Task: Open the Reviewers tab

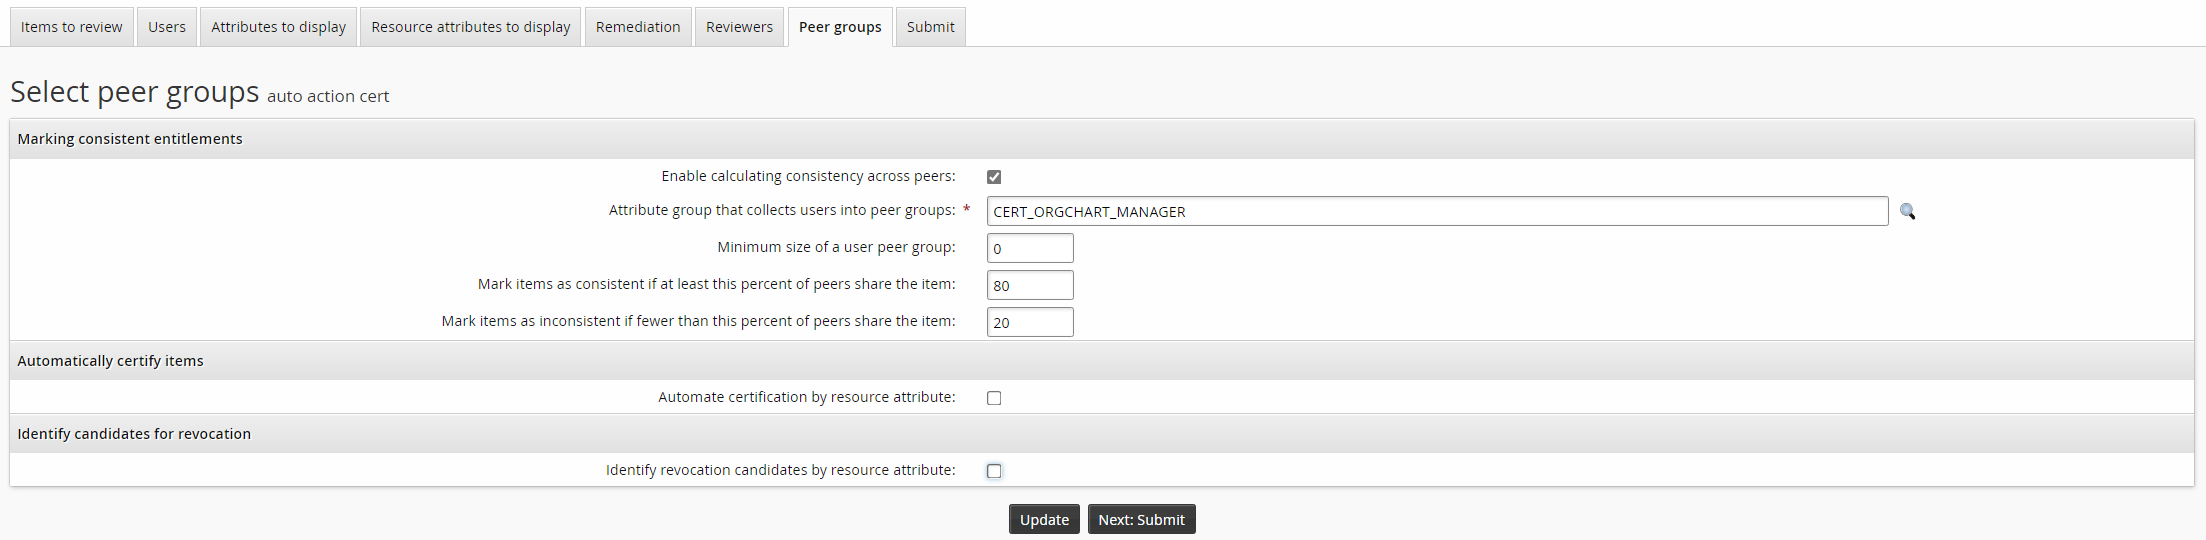Action: pyautogui.click(x=739, y=27)
